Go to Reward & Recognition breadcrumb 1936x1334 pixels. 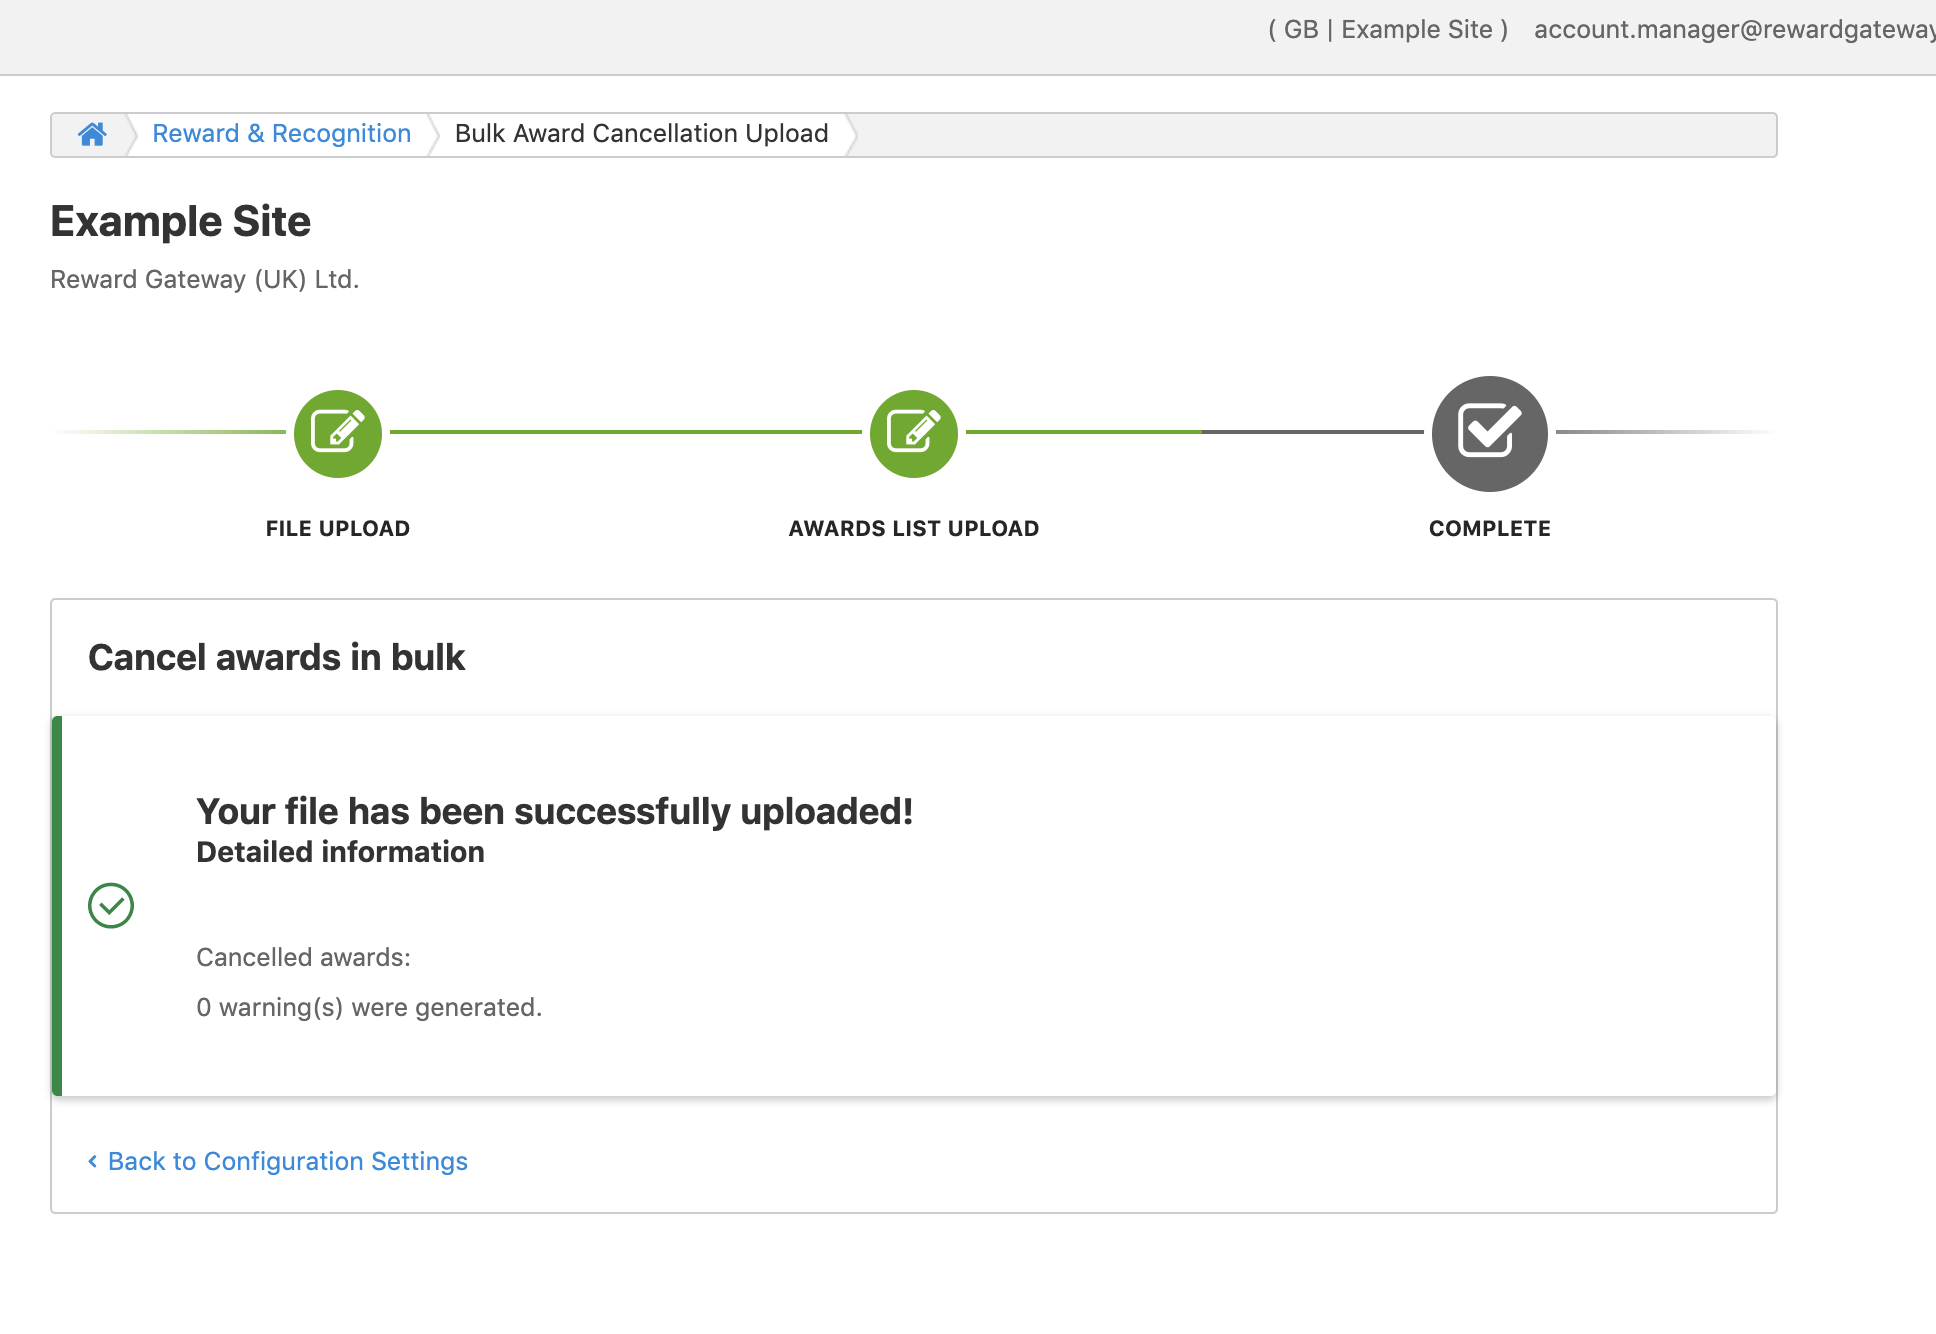(281, 134)
